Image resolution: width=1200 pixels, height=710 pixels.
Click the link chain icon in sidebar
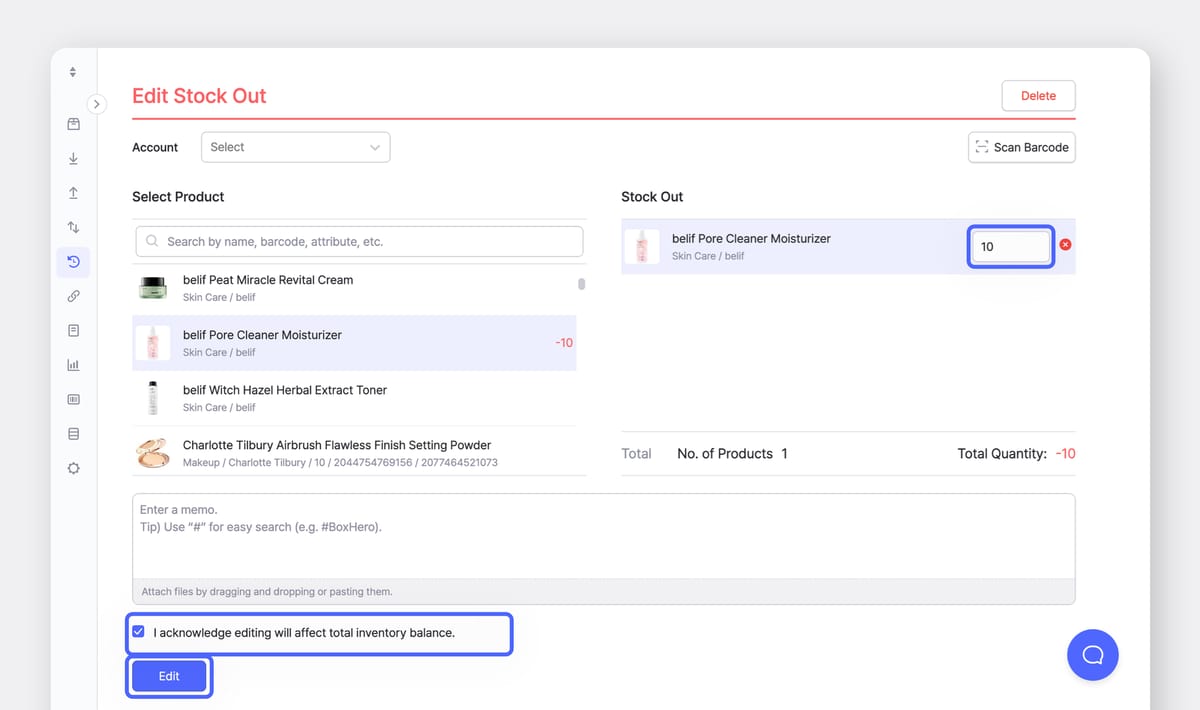coord(73,297)
